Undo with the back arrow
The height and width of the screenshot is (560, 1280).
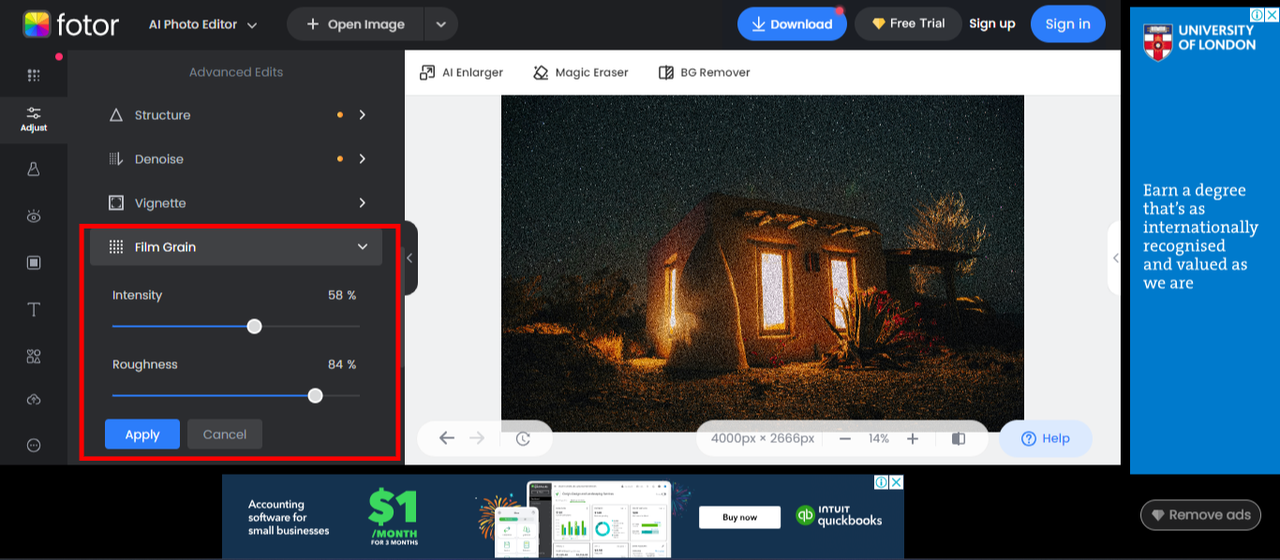447,438
